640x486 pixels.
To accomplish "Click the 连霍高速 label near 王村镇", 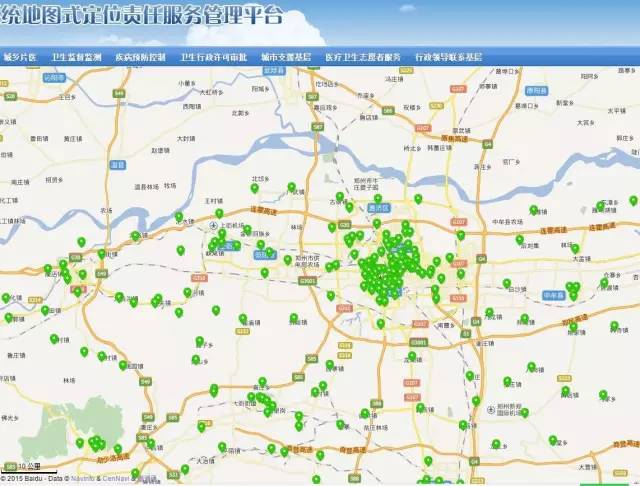I will coord(264,211).
